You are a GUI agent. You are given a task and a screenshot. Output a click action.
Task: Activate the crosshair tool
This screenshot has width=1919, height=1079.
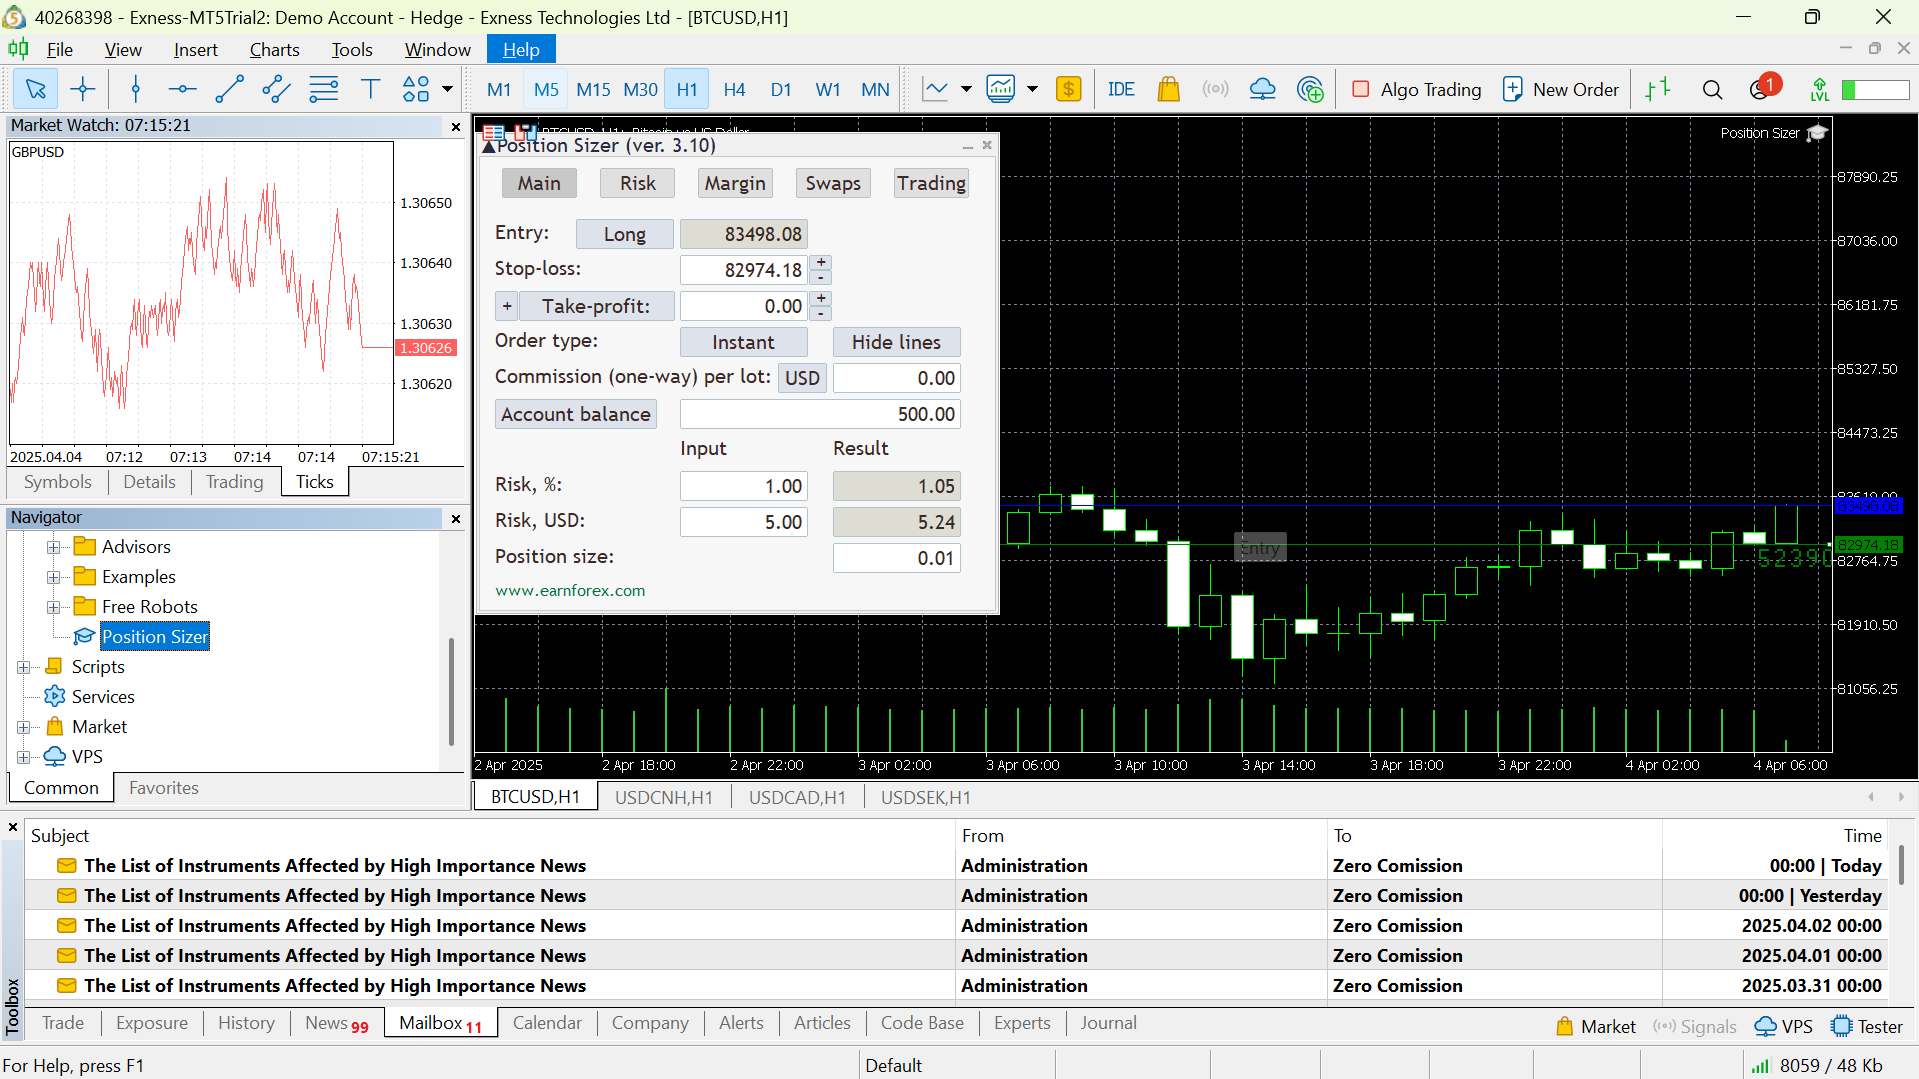click(x=83, y=90)
